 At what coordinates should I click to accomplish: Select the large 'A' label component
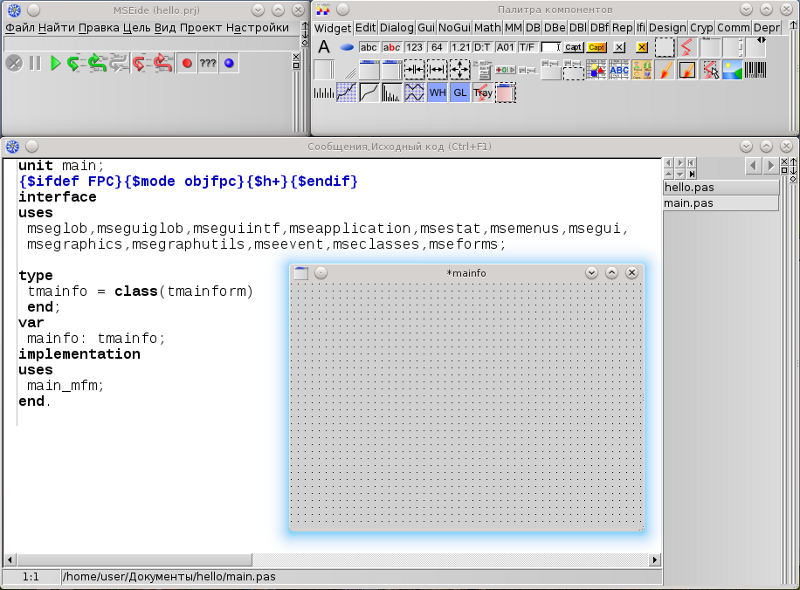tap(324, 47)
